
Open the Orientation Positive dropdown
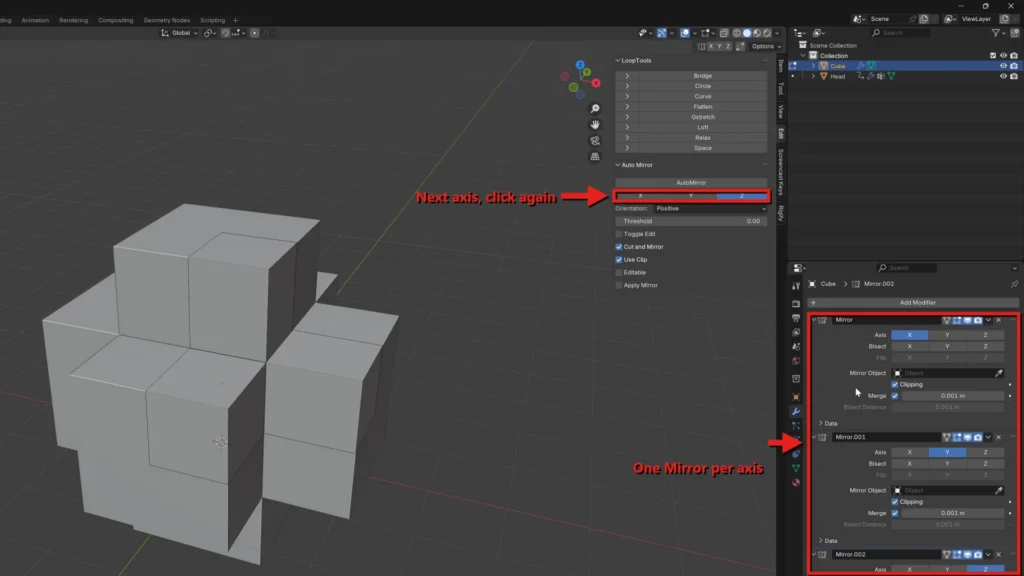[x=711, y=208]
